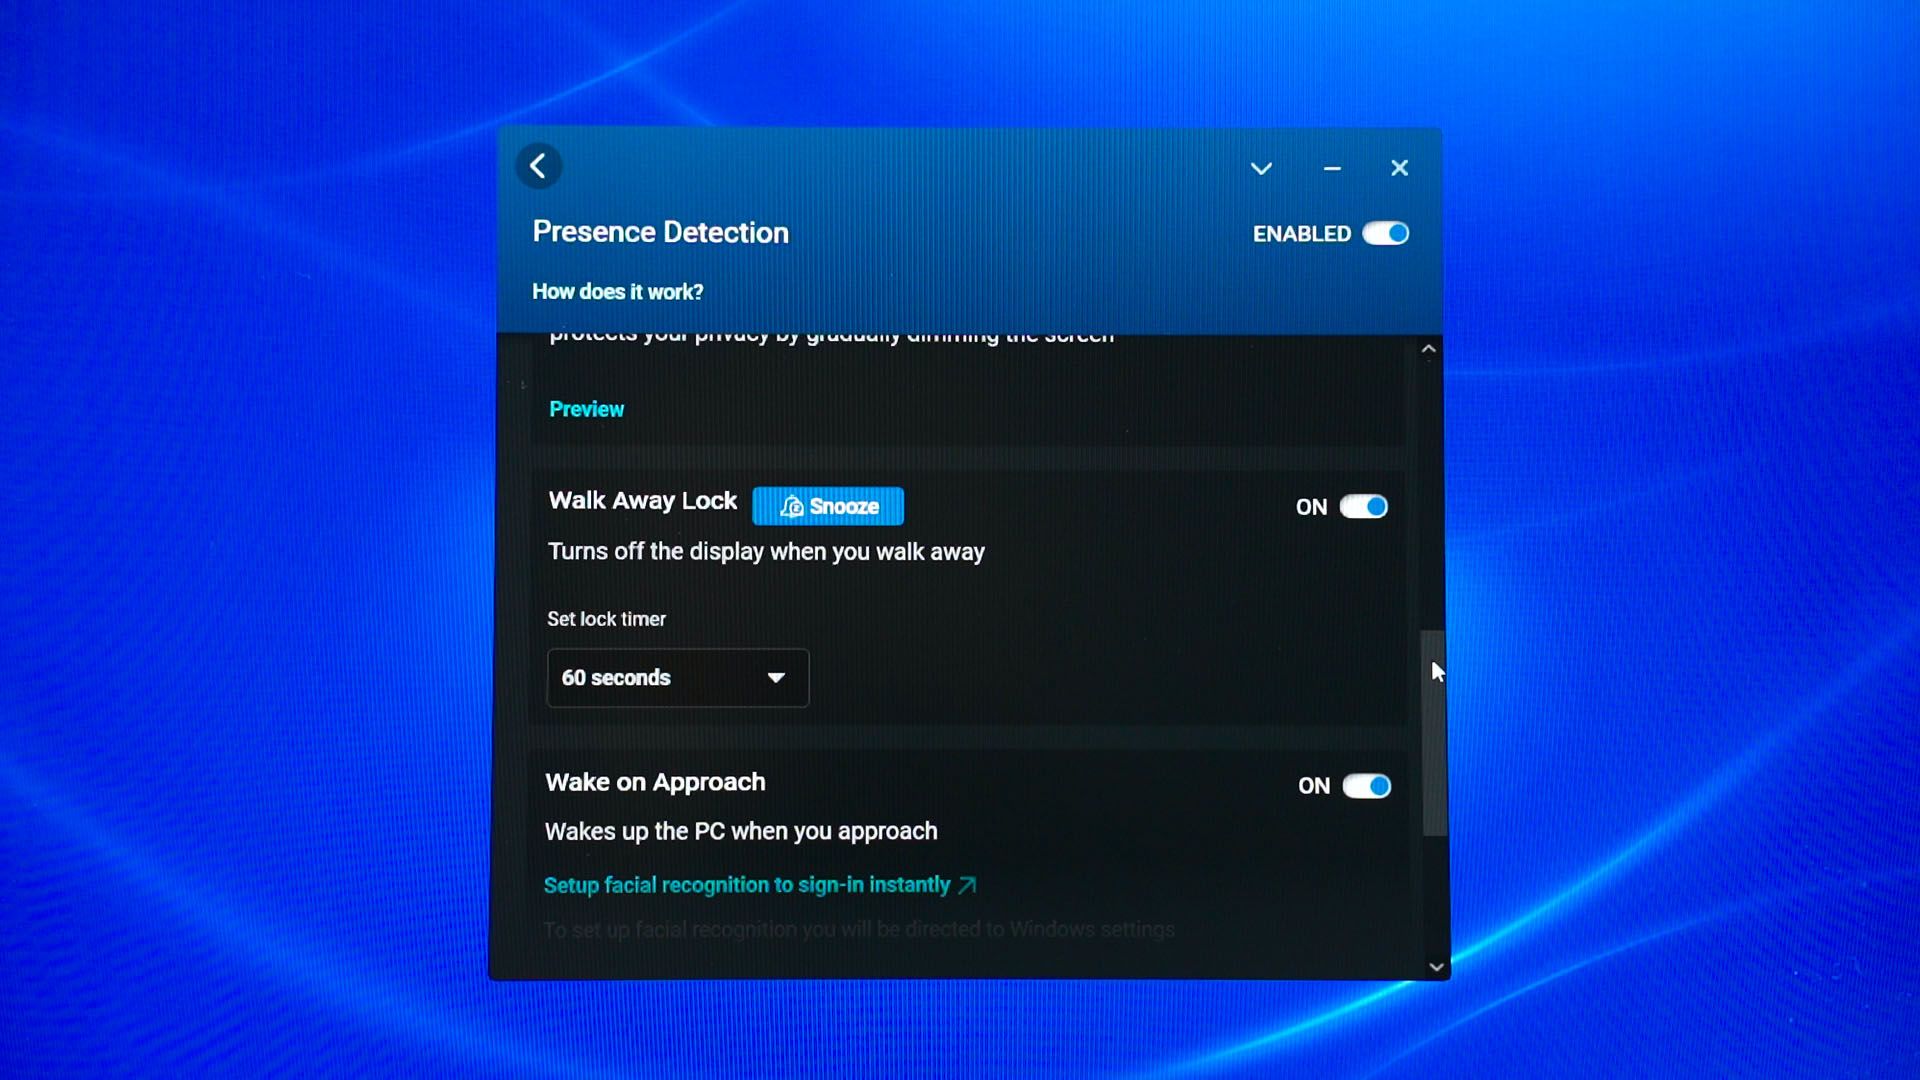Turn off the Walk Away Lock toggle

(x=1364, y=507)
